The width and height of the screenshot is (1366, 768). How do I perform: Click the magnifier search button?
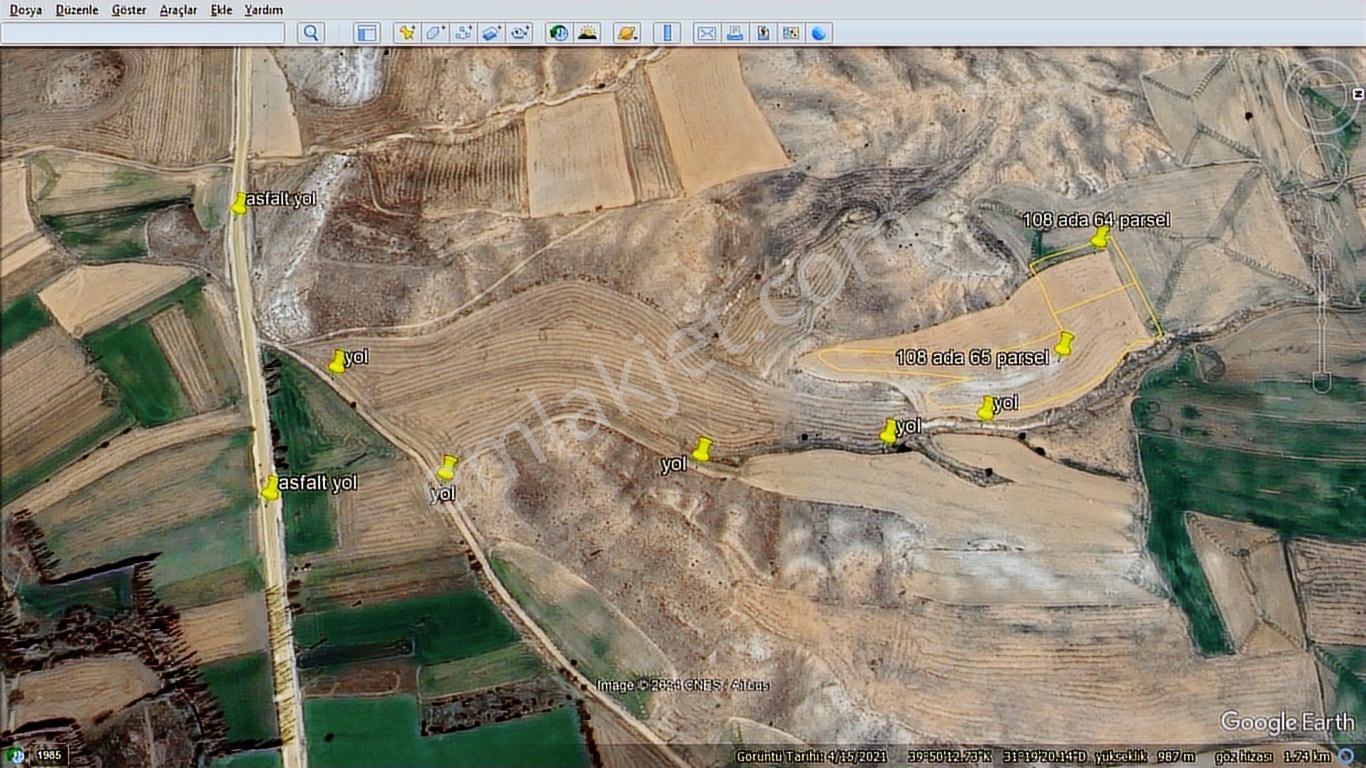tap(311, 33)
